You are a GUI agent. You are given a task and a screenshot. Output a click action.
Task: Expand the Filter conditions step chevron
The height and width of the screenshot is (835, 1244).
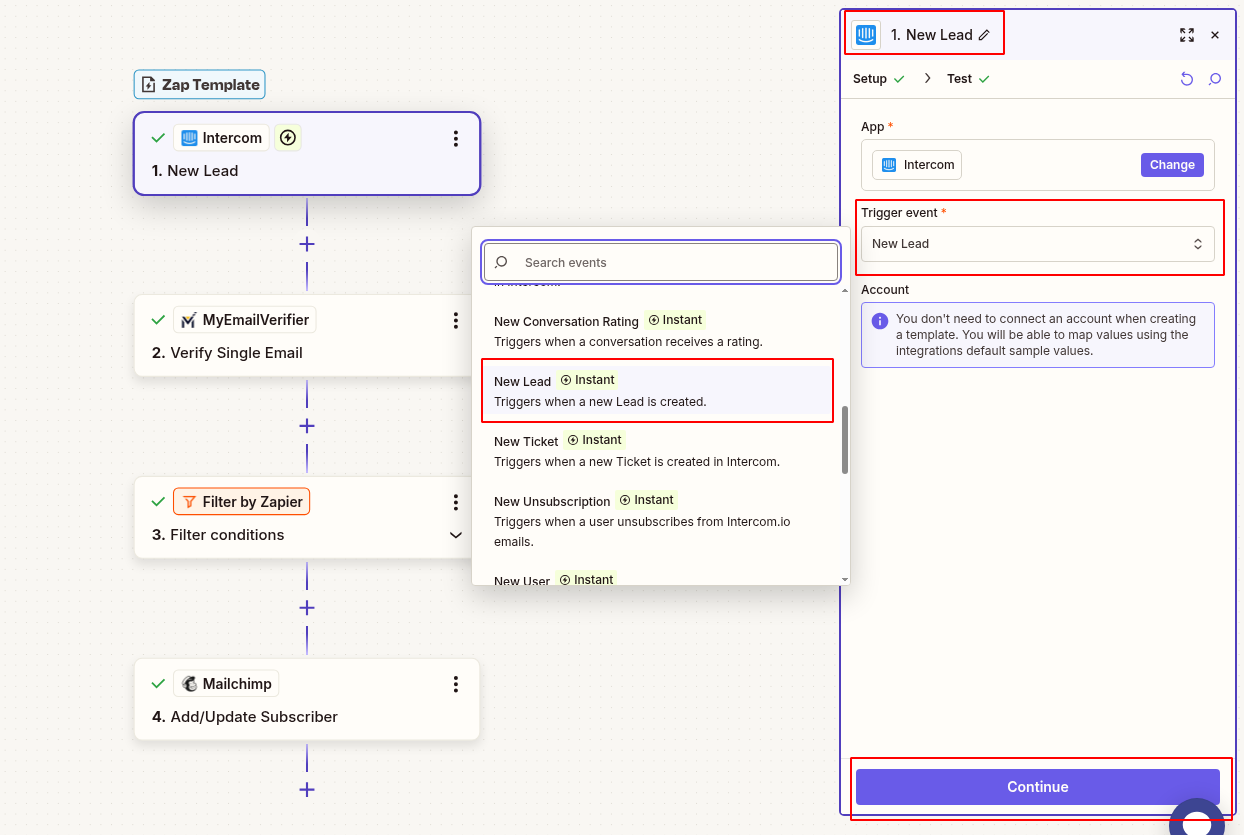[456, 535]
